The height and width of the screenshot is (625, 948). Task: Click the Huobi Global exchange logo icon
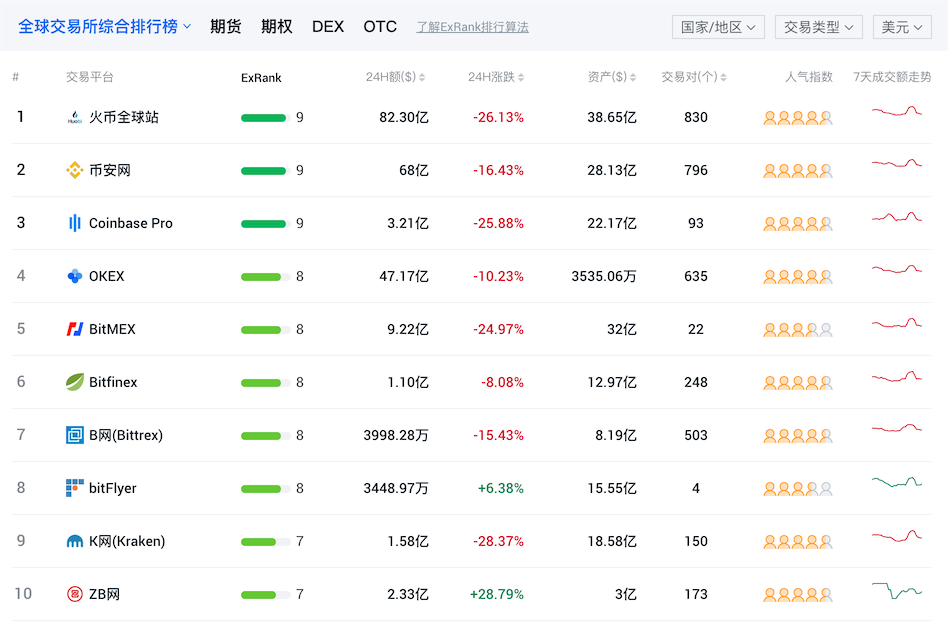pyautogui.click(x=75, y=117)
